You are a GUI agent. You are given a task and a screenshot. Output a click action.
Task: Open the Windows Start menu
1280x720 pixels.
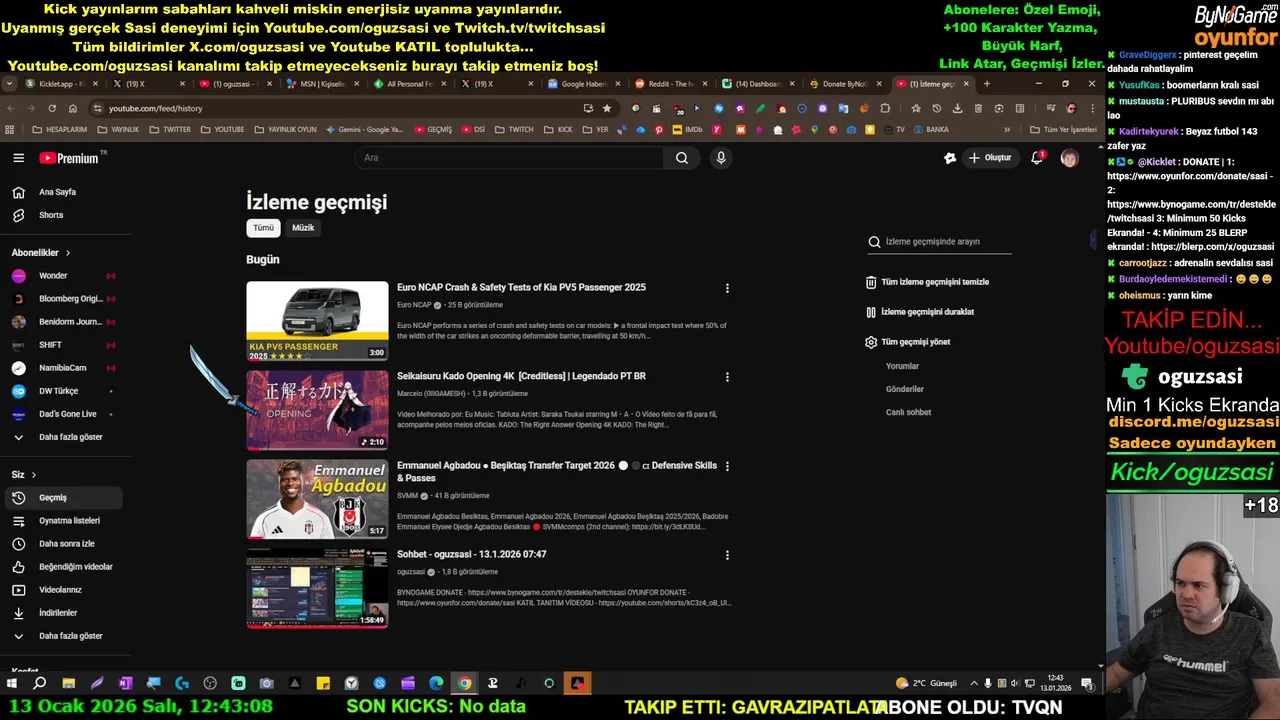11,684
